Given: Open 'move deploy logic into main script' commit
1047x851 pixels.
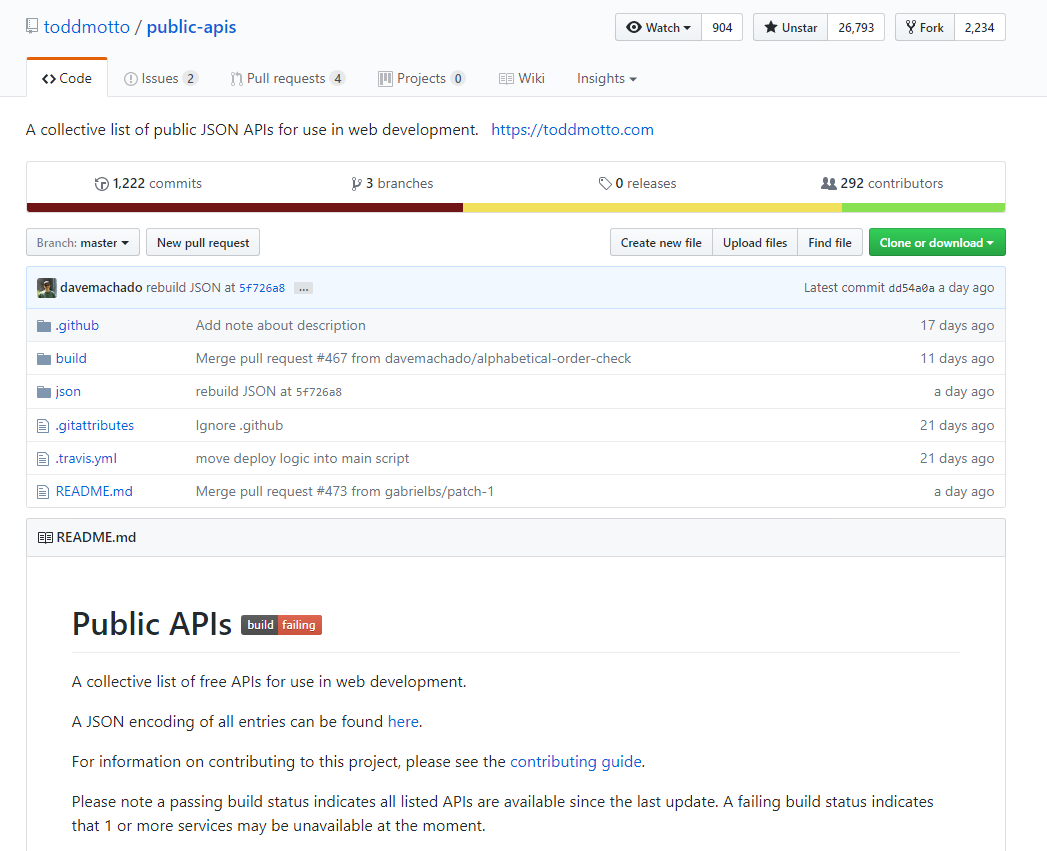Looking at the screenshot, I should click(302, 458).
